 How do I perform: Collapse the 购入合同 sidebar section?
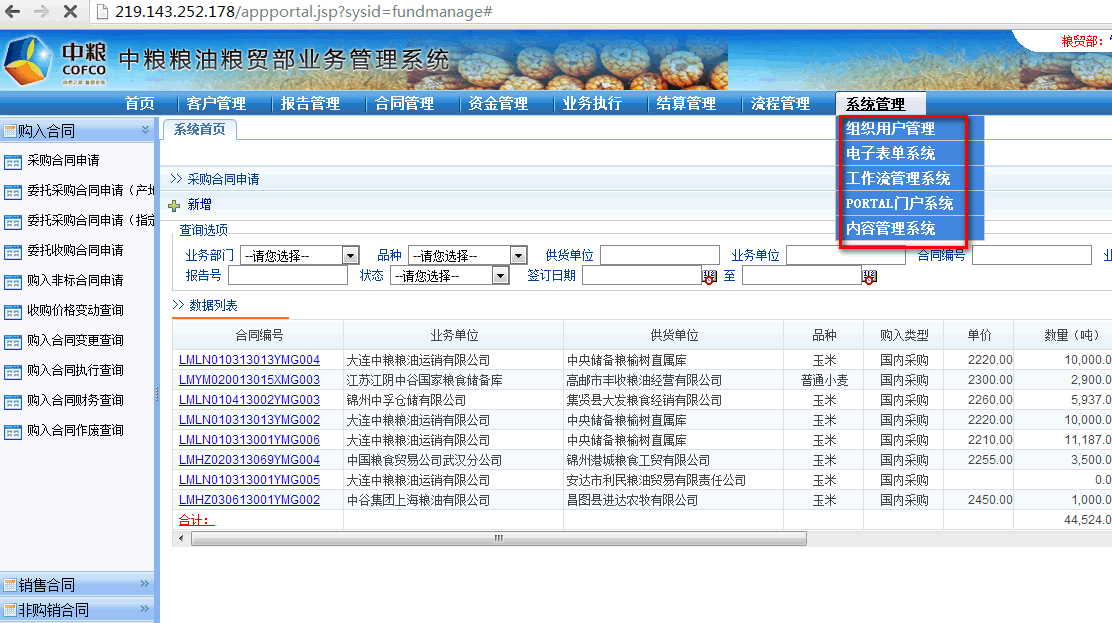[x=145, y=129]
